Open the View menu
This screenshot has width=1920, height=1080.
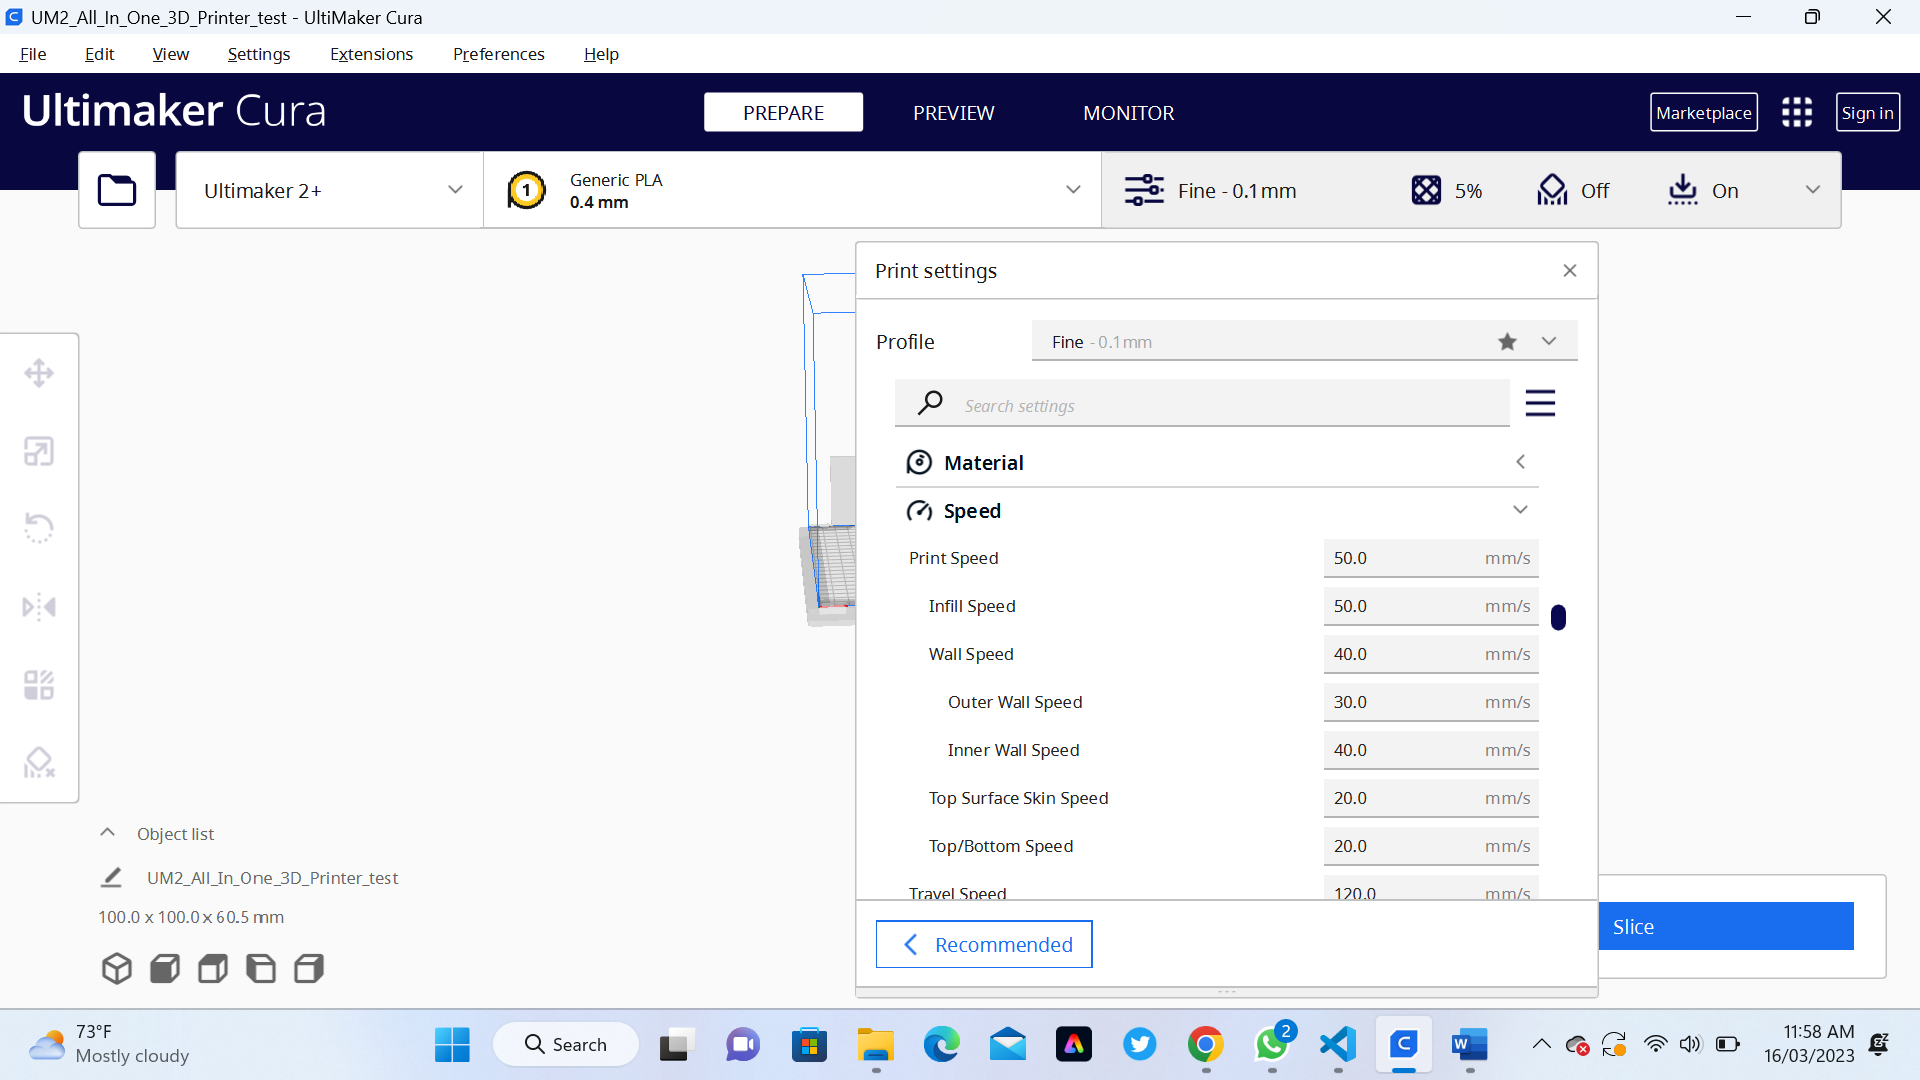tap(171, 54)
